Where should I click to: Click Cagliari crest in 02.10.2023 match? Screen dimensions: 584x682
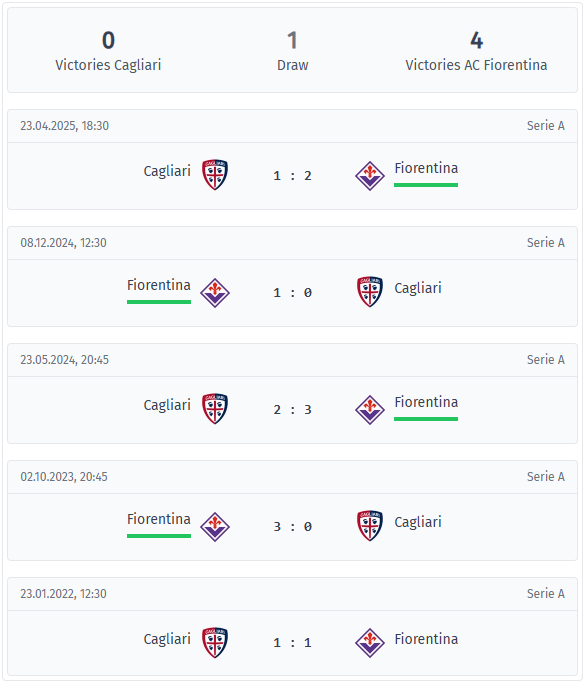click(370, 526)
